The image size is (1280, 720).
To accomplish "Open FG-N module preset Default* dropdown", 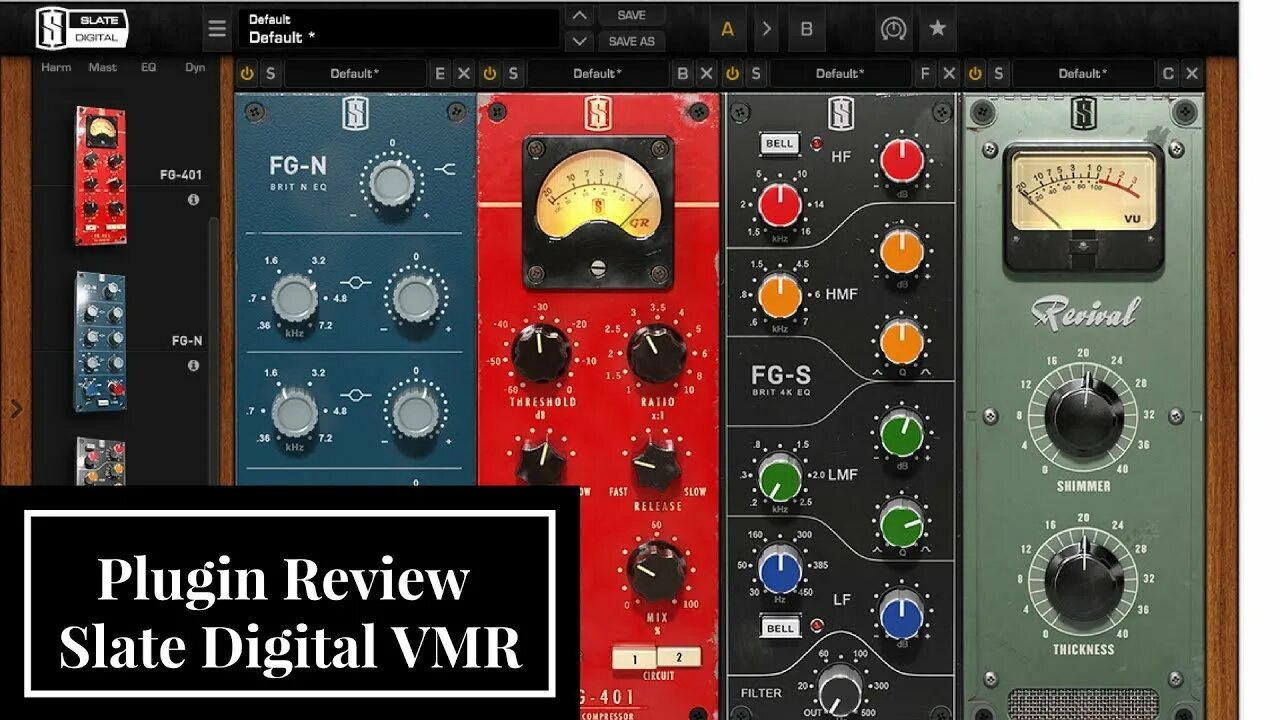I will tap(355, 73).
